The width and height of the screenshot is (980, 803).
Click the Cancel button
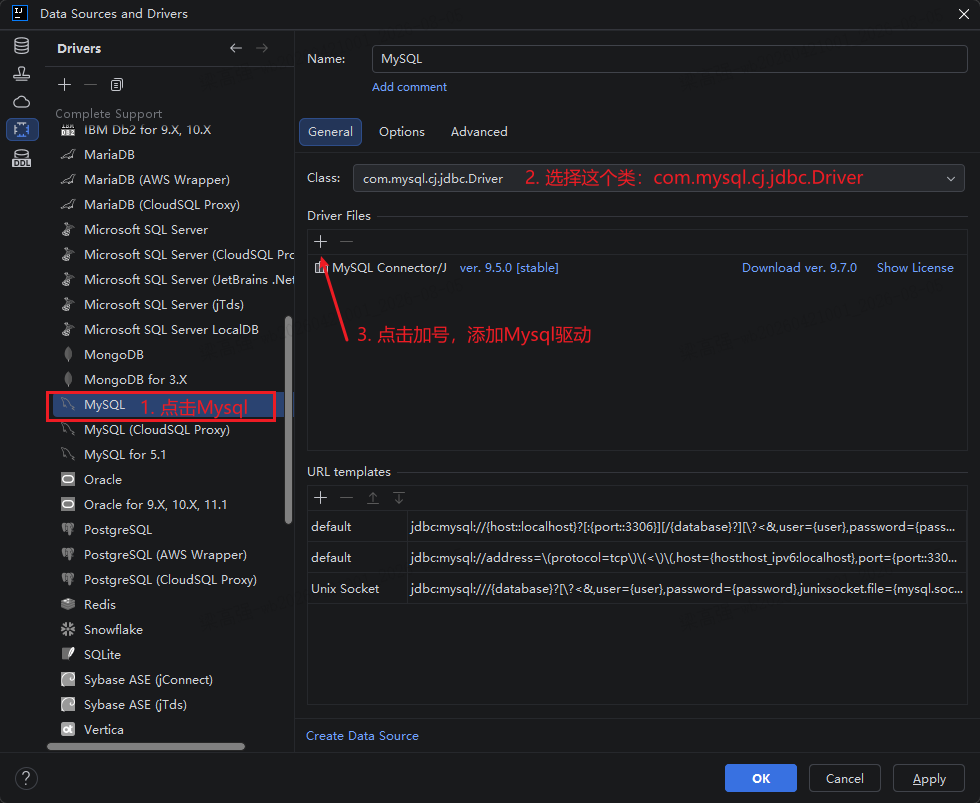click(x=844, y=778)
